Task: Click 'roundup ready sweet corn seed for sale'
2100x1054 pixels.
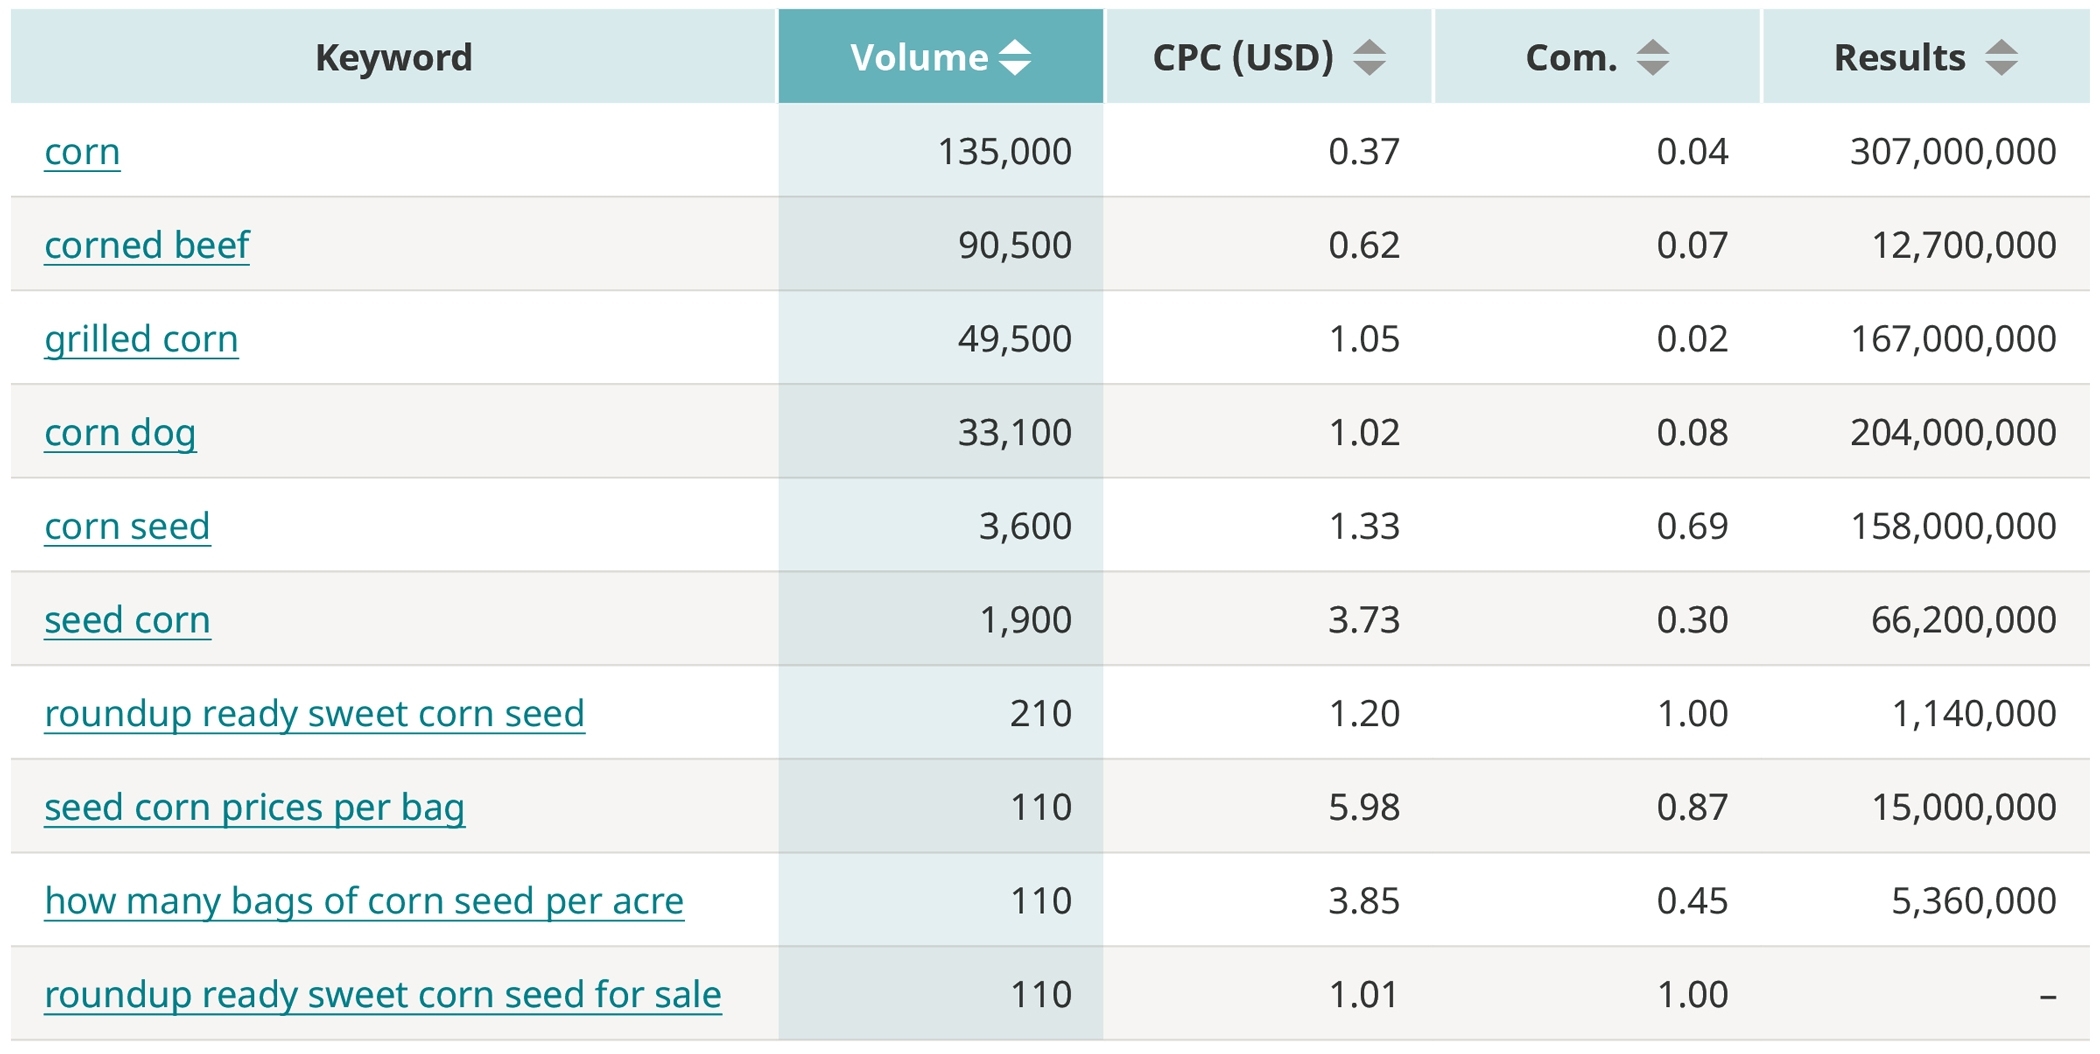Action: click(x=382, y=995)
